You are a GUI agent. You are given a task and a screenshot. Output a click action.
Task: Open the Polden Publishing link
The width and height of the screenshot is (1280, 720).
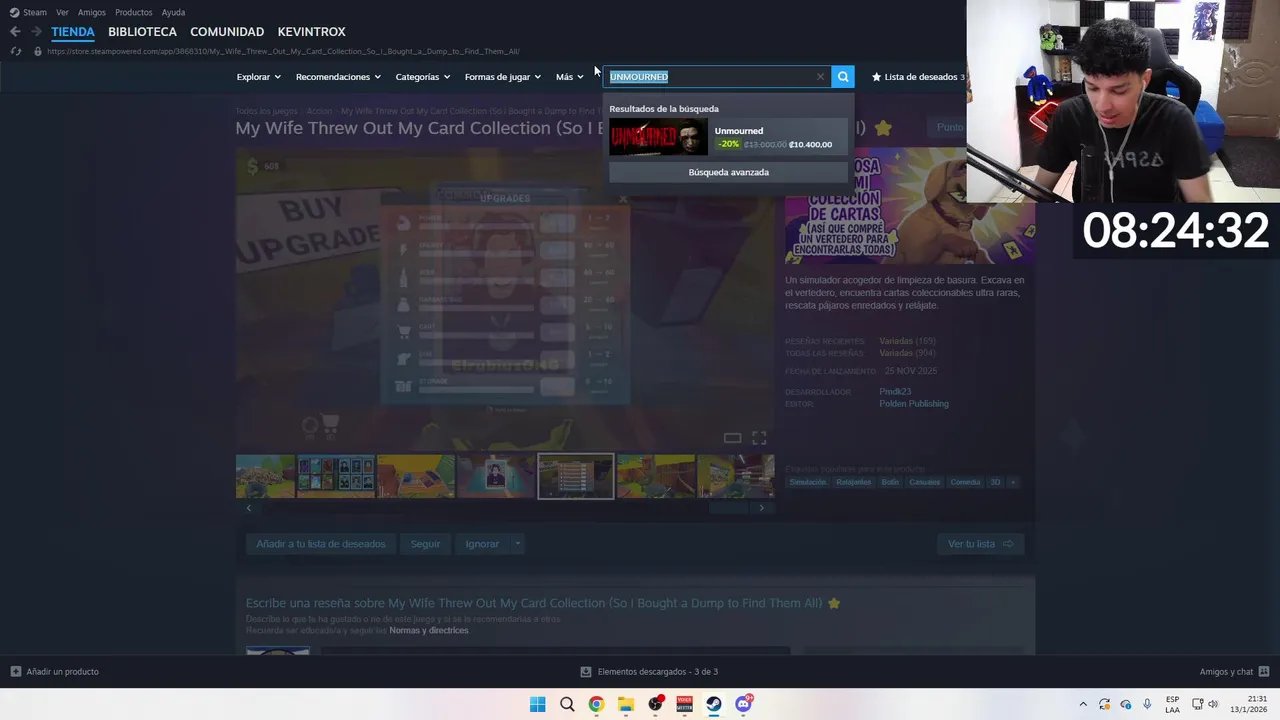[x=914, y=404]
